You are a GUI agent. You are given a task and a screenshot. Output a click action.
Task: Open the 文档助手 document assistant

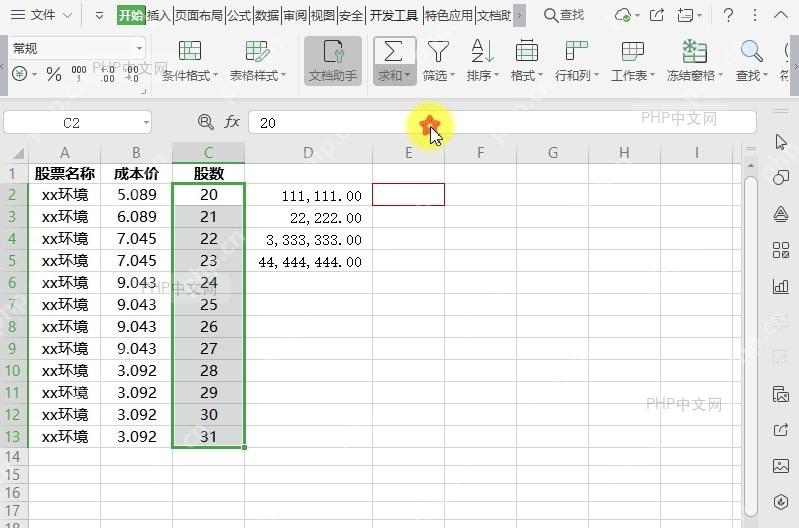pos(333,61)
